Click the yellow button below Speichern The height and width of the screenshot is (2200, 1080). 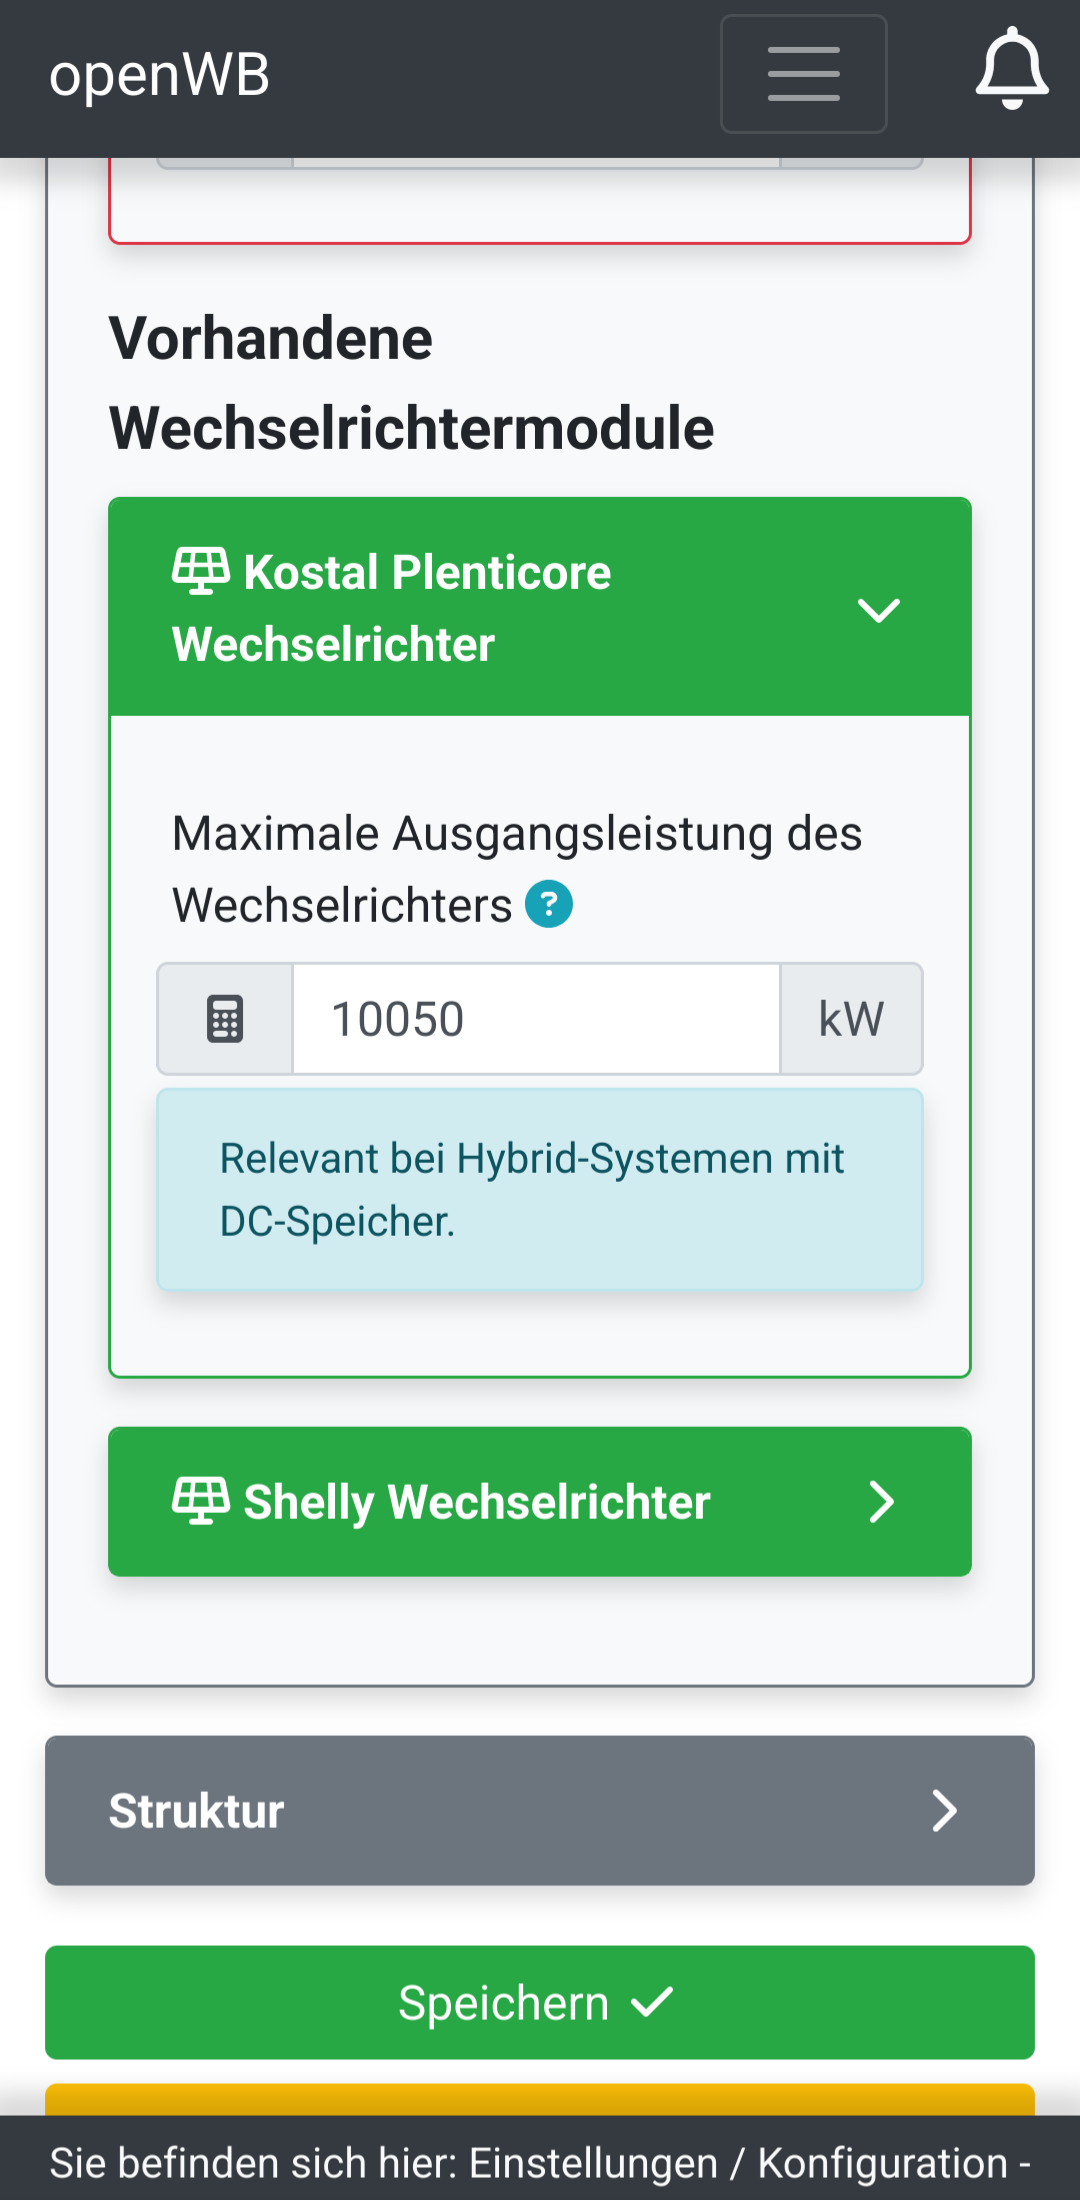pos(540,2099)
